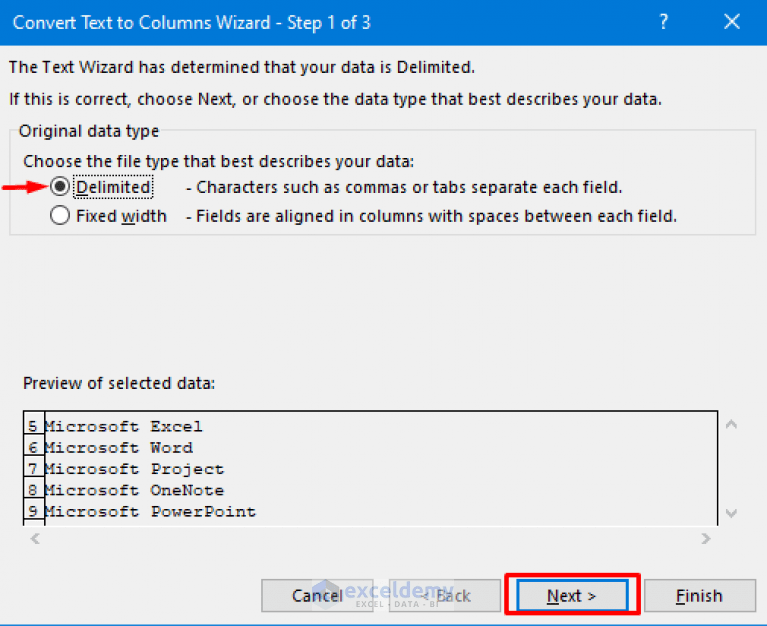Viewport: 767px width, 626px height.
Task: Select preview row 'Microsoft OneNote'
Action: point(134,490)
